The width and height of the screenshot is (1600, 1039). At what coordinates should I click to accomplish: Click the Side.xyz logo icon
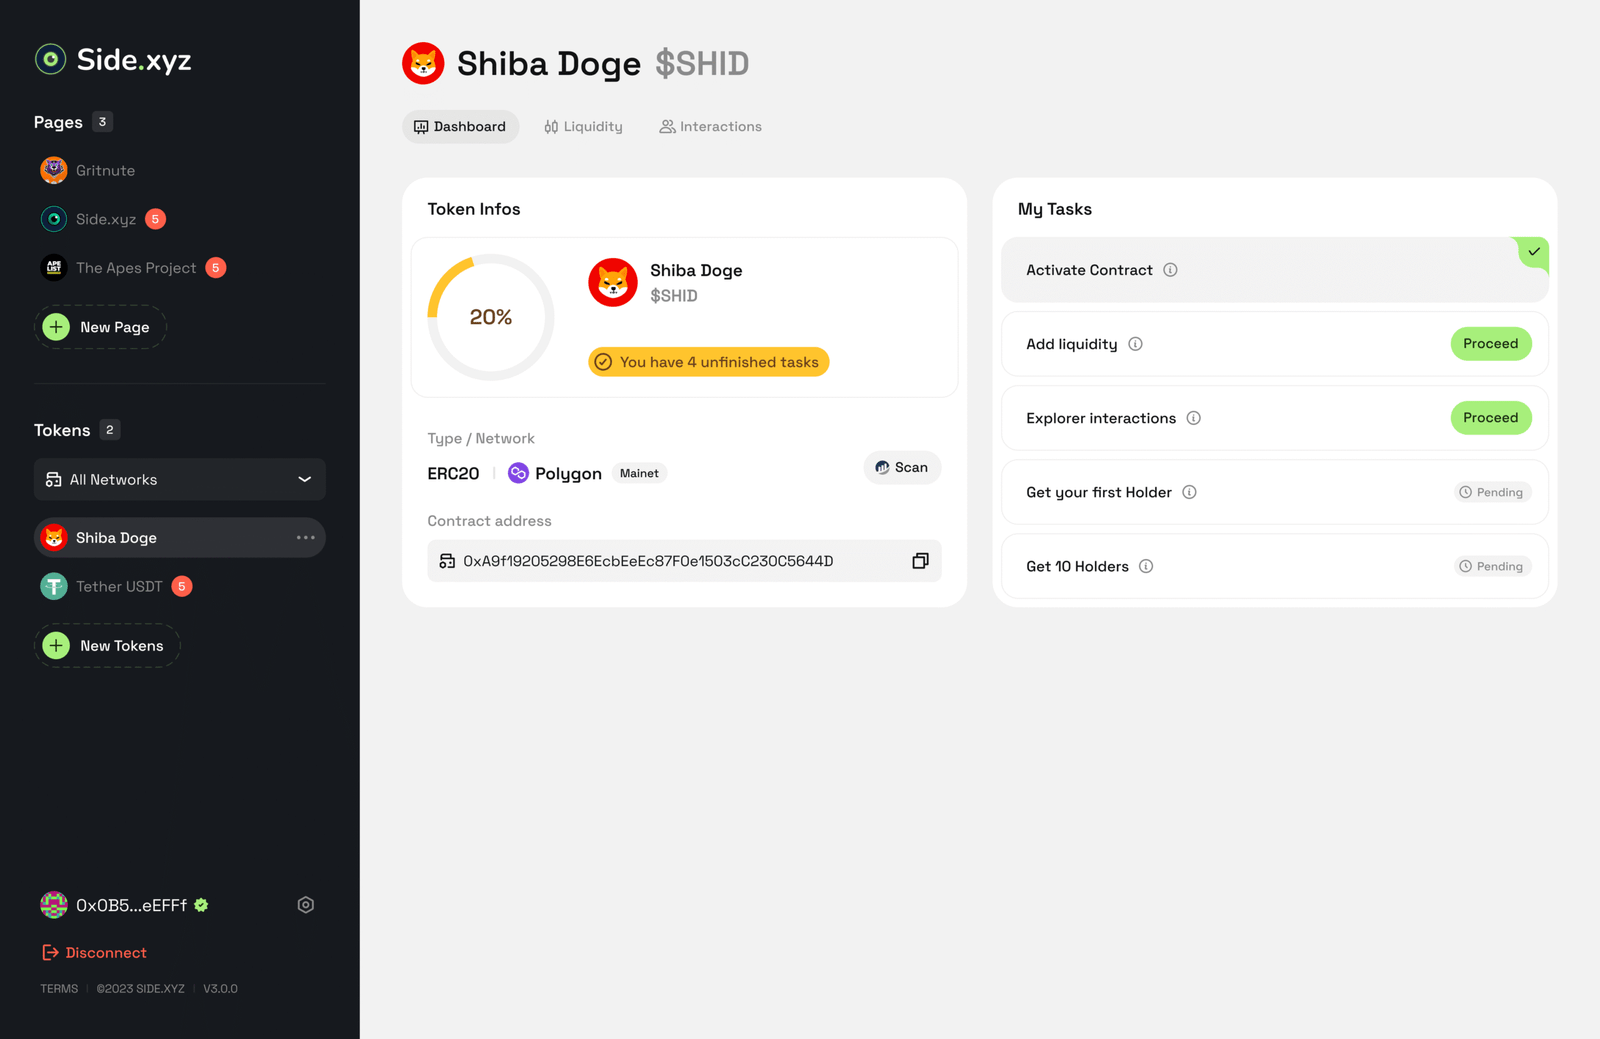(49, 60)
